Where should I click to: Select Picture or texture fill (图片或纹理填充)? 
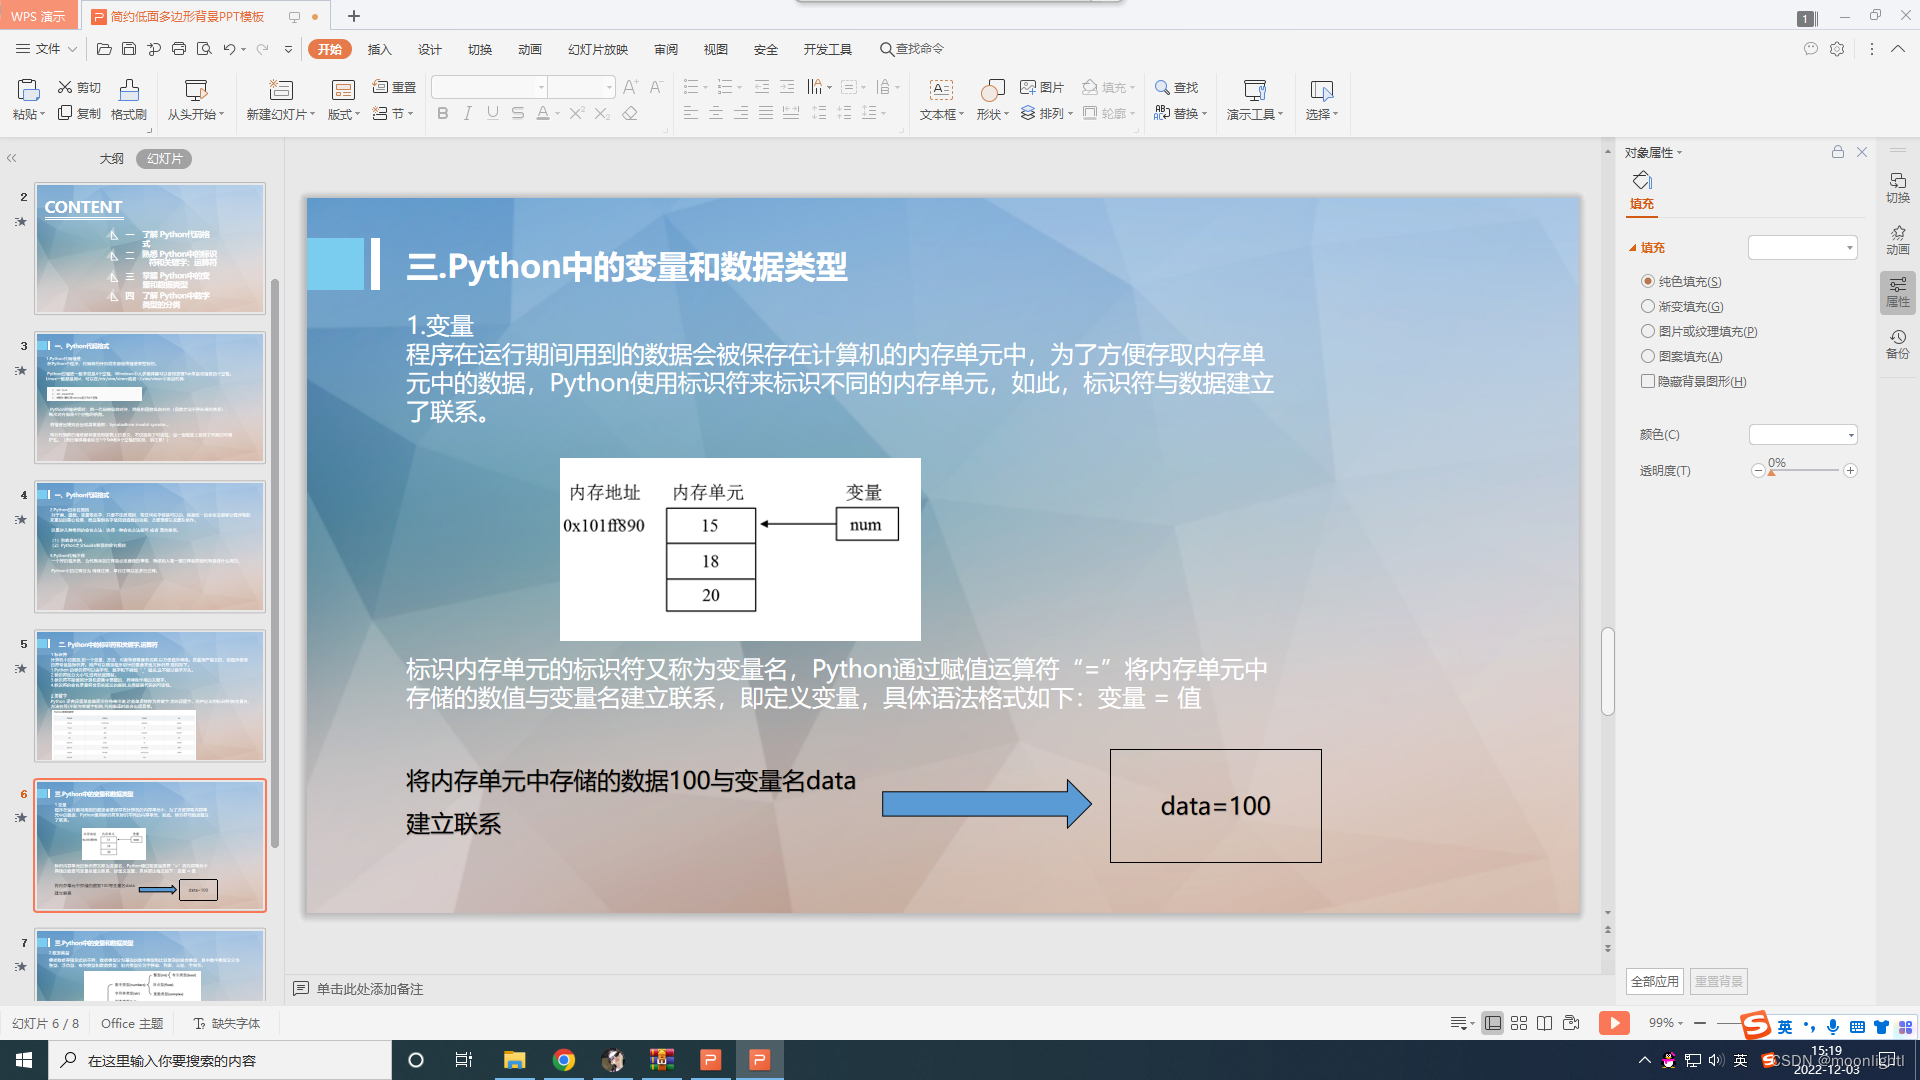[x=1648, y=332]
